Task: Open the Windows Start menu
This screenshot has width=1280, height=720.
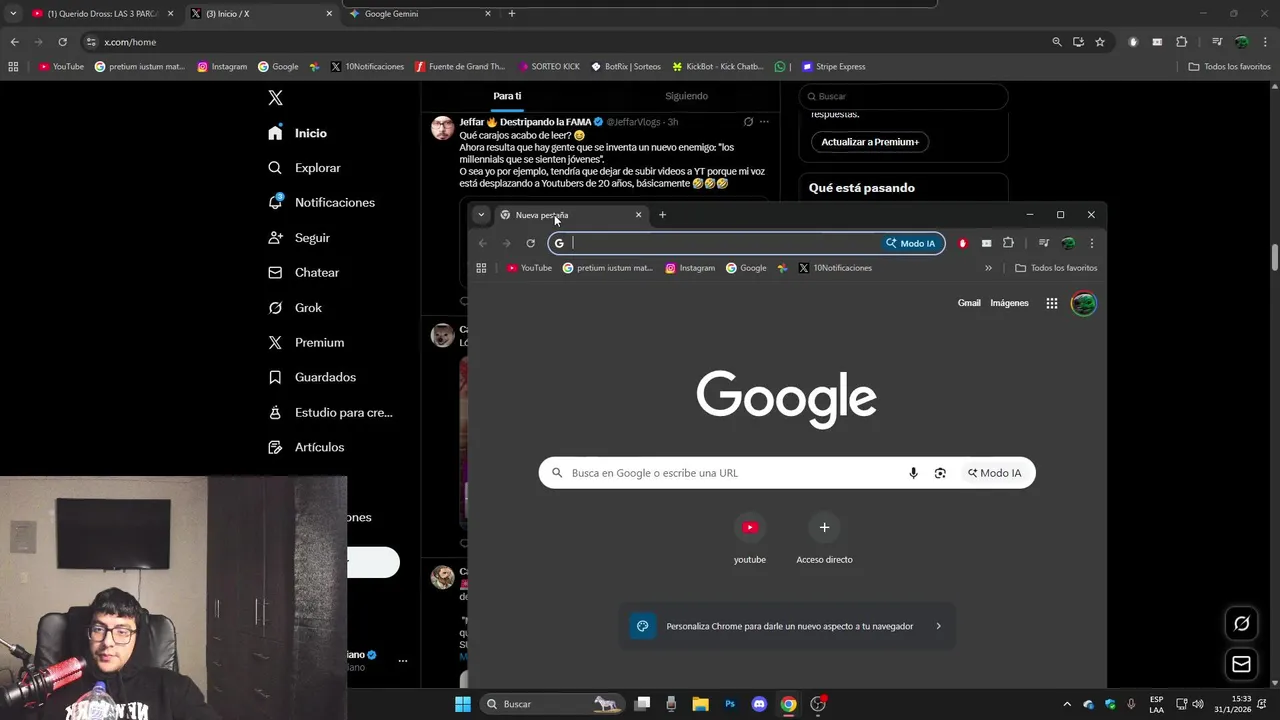Action: point(463,704)
